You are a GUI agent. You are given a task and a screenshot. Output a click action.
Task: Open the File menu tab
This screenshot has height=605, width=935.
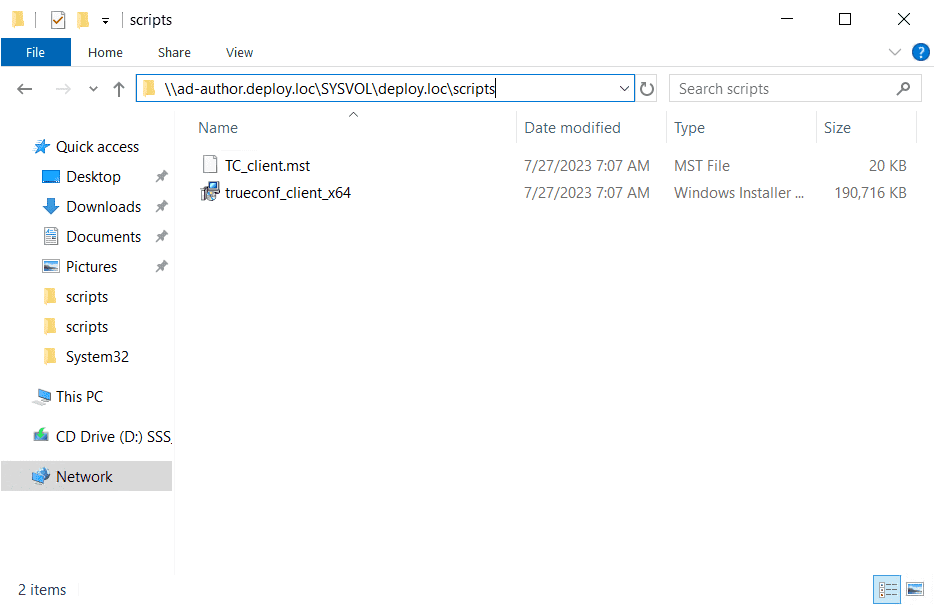tap(36, 52)
